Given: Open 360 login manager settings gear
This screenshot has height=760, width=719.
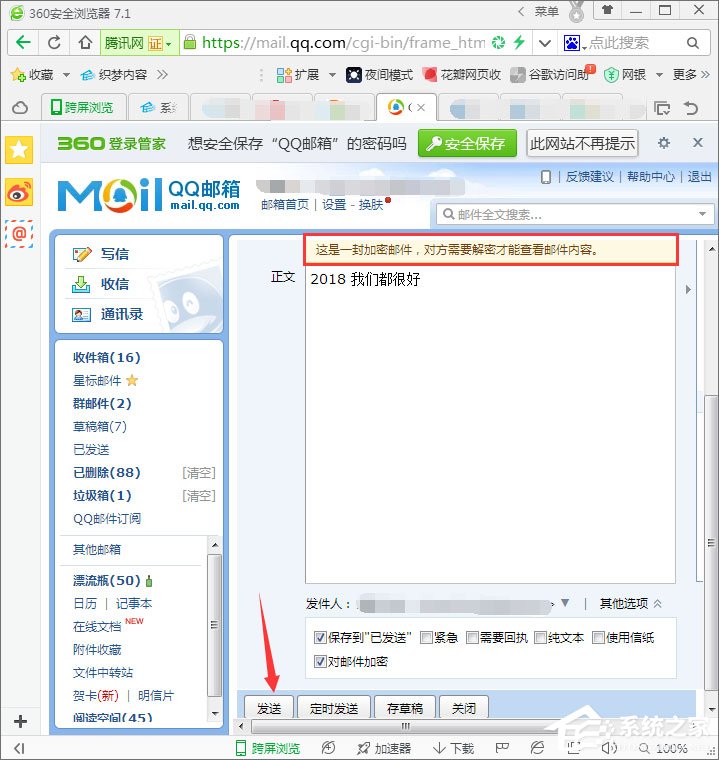Looking at the screenshot, I should (664, 143).
